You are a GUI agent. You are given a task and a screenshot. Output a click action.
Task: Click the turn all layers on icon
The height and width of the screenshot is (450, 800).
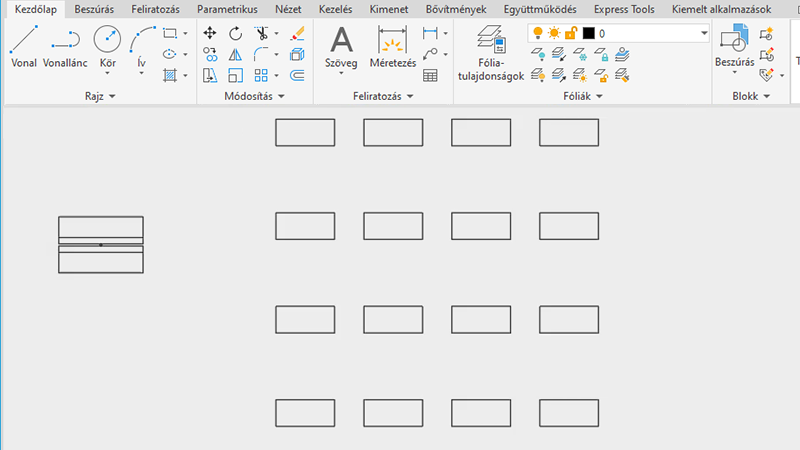pyautogui.click(x=537, y=76)
